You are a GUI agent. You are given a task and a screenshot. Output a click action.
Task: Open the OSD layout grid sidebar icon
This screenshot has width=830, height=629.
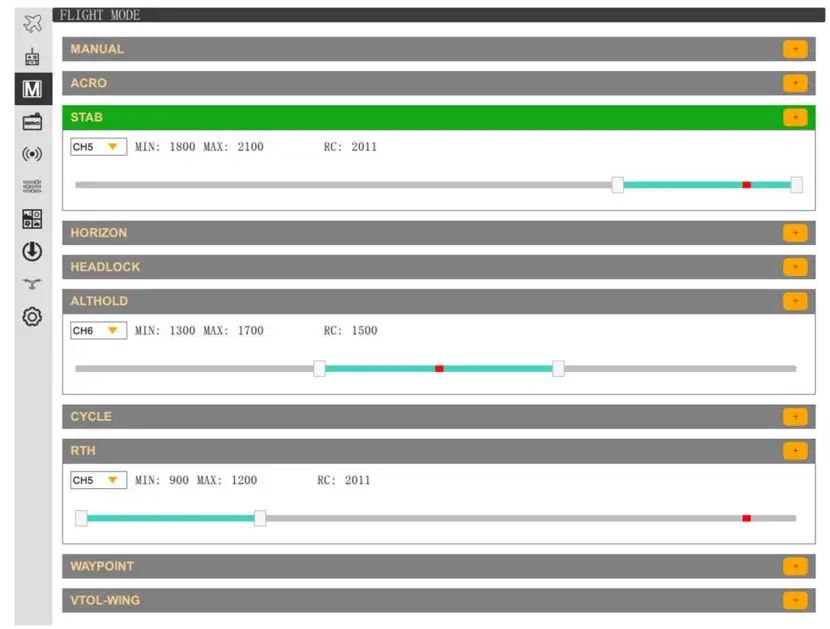[32, 219]
